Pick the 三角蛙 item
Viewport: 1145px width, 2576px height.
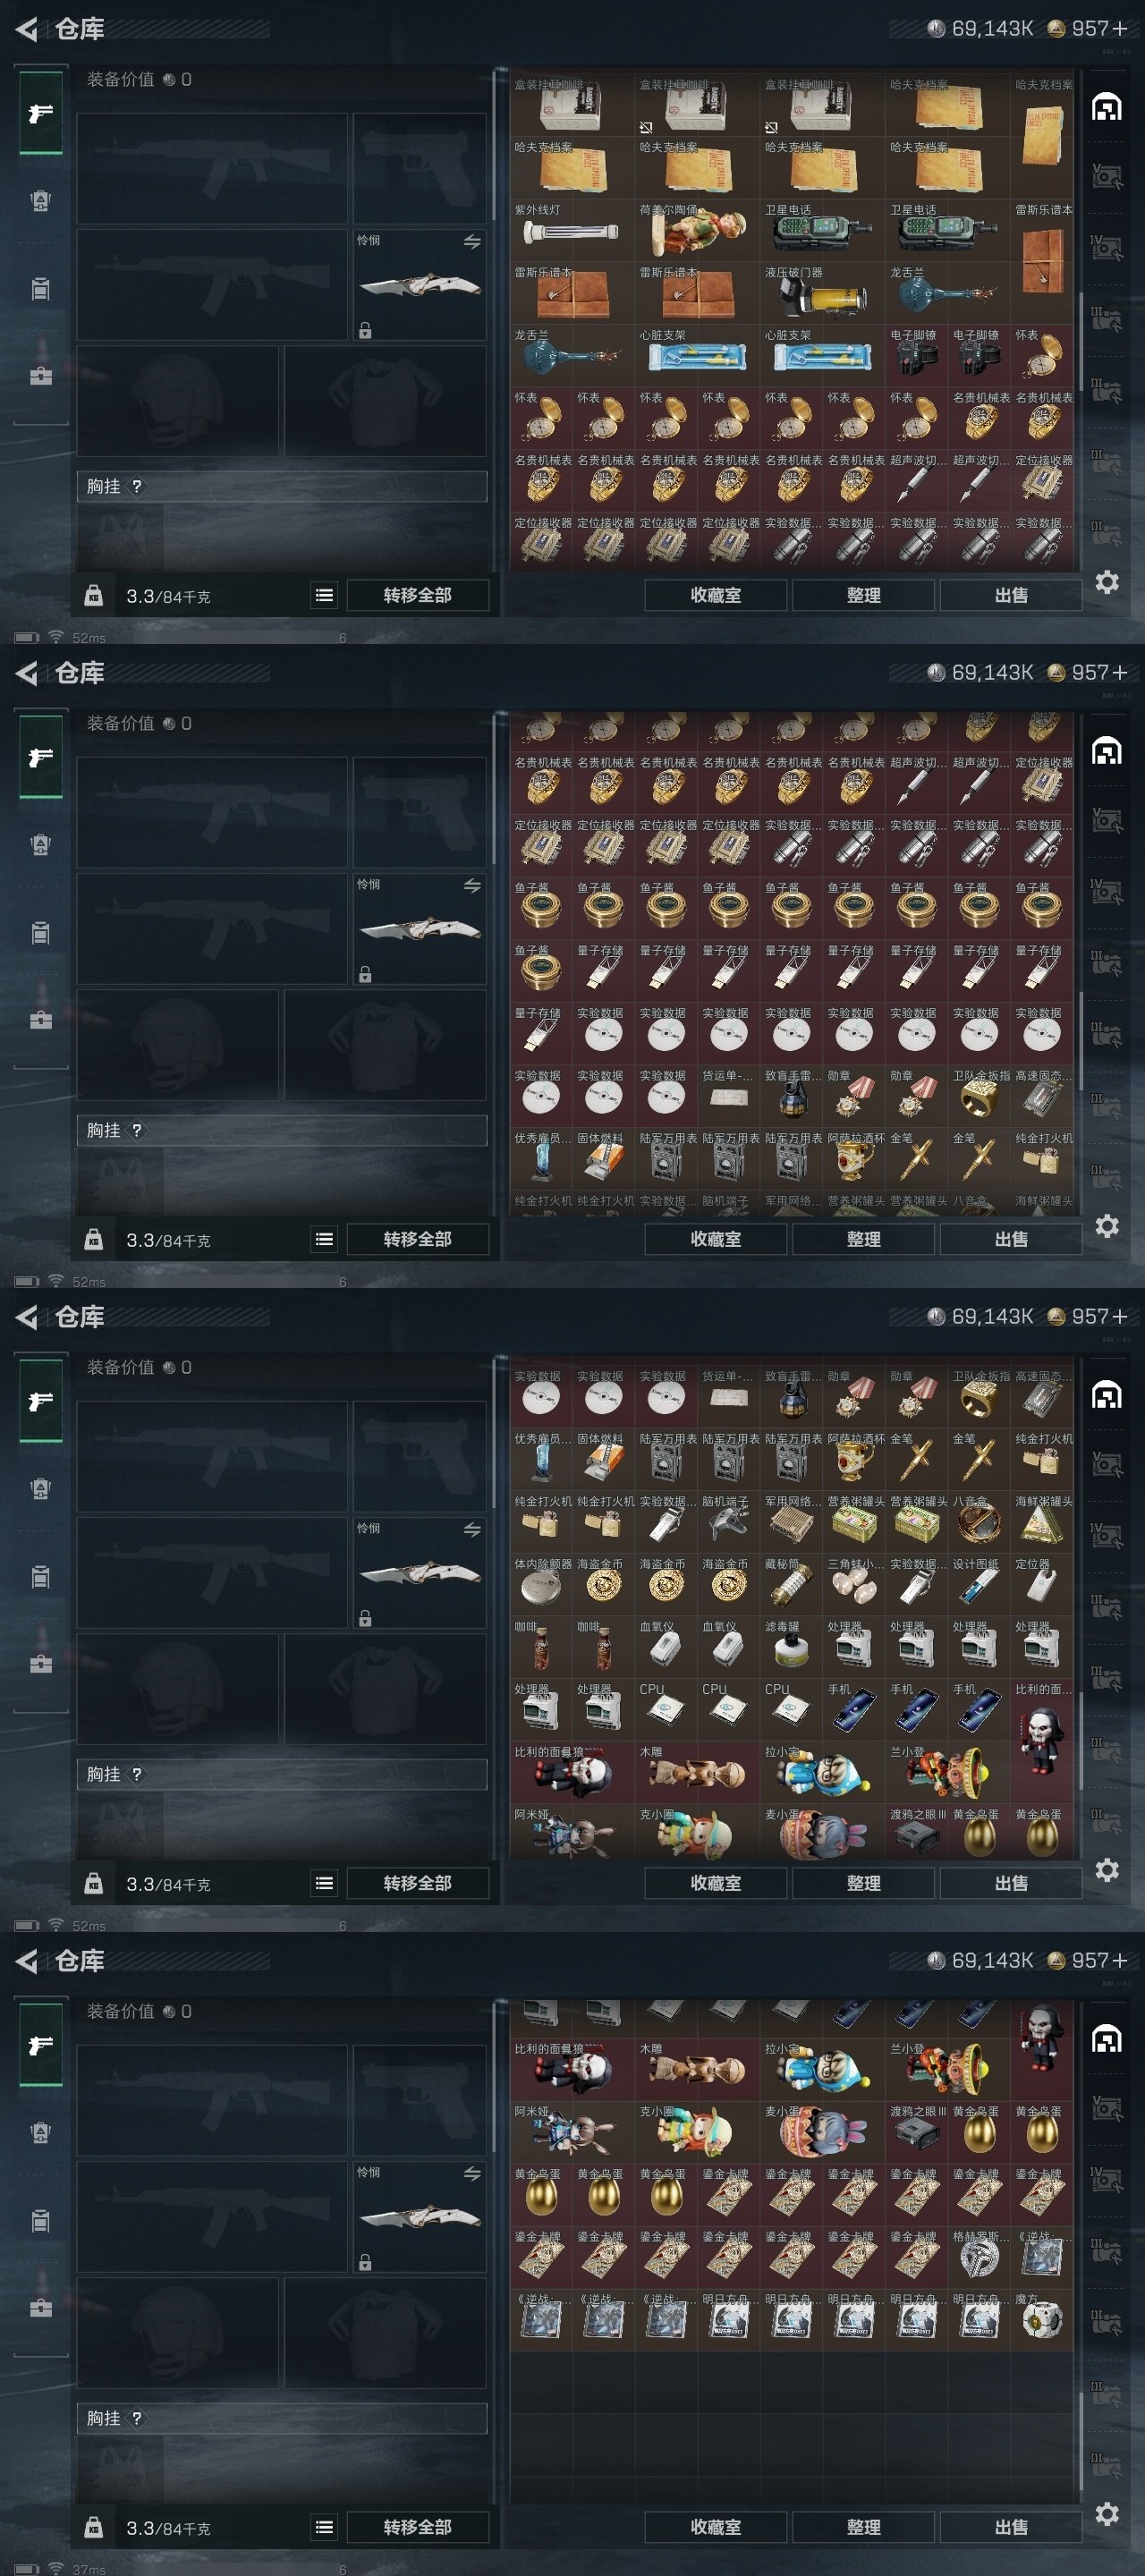click(854, 1583)
